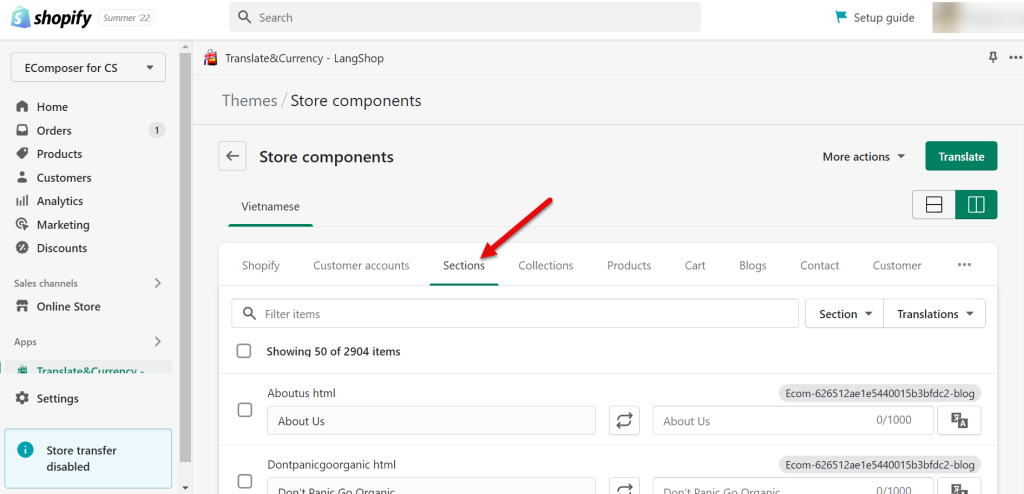Switch to side-by-side layout view icon

(x=976, y=205)
